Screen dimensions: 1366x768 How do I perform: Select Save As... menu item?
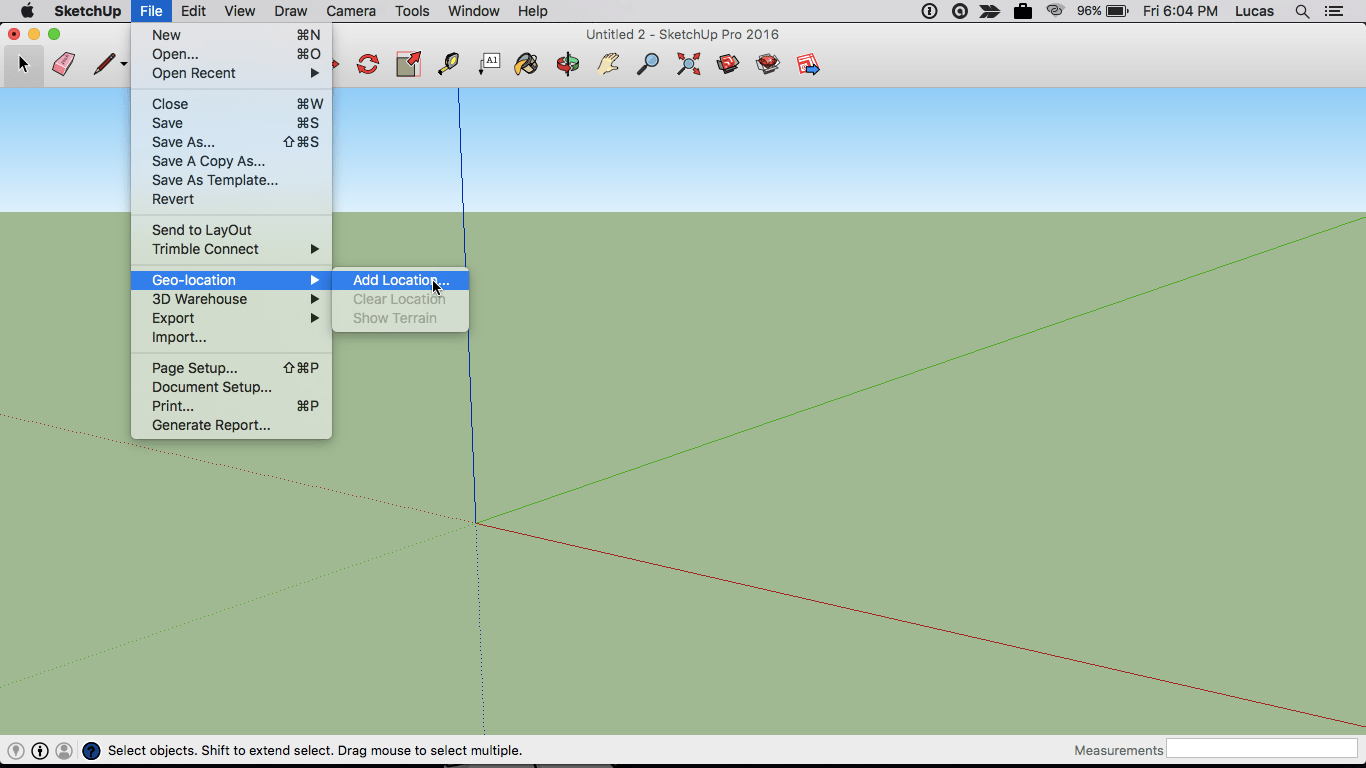[231, 142]
